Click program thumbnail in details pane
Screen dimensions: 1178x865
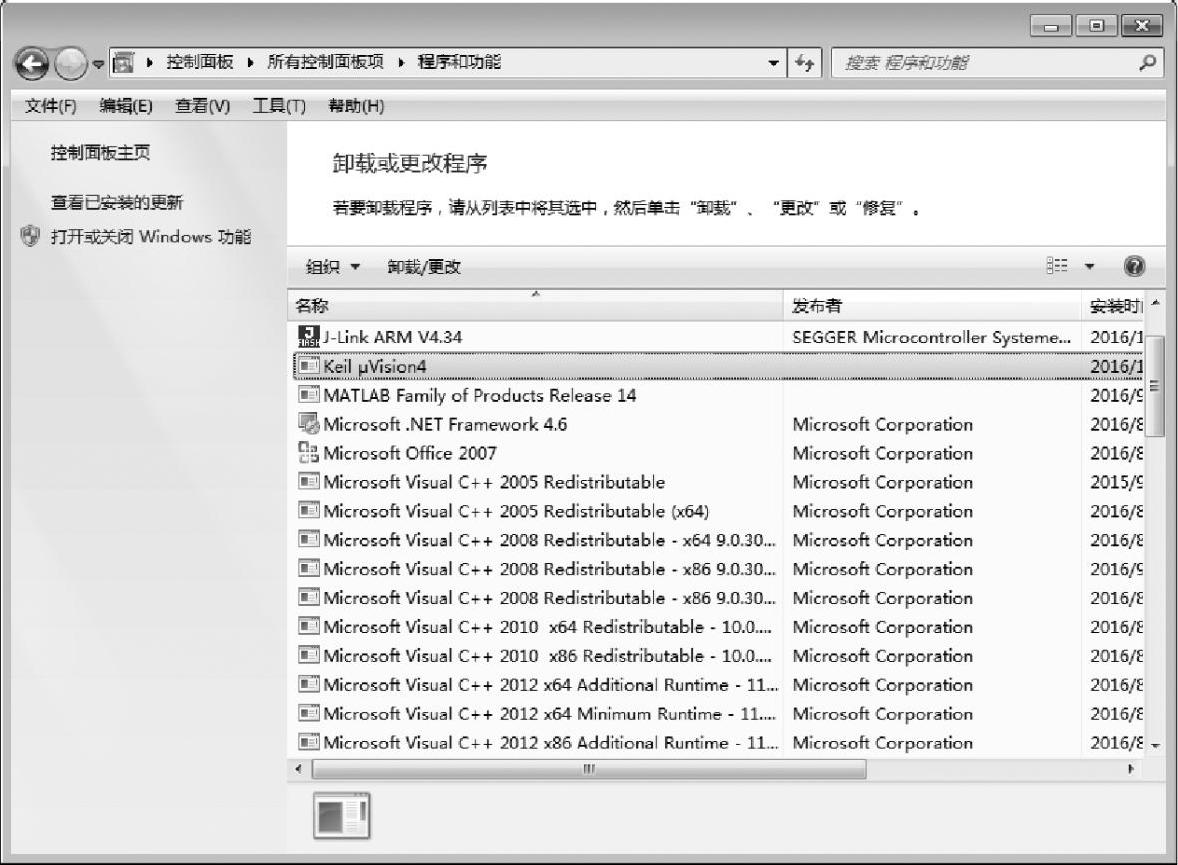pyautogui.click(x=342, y=815)
